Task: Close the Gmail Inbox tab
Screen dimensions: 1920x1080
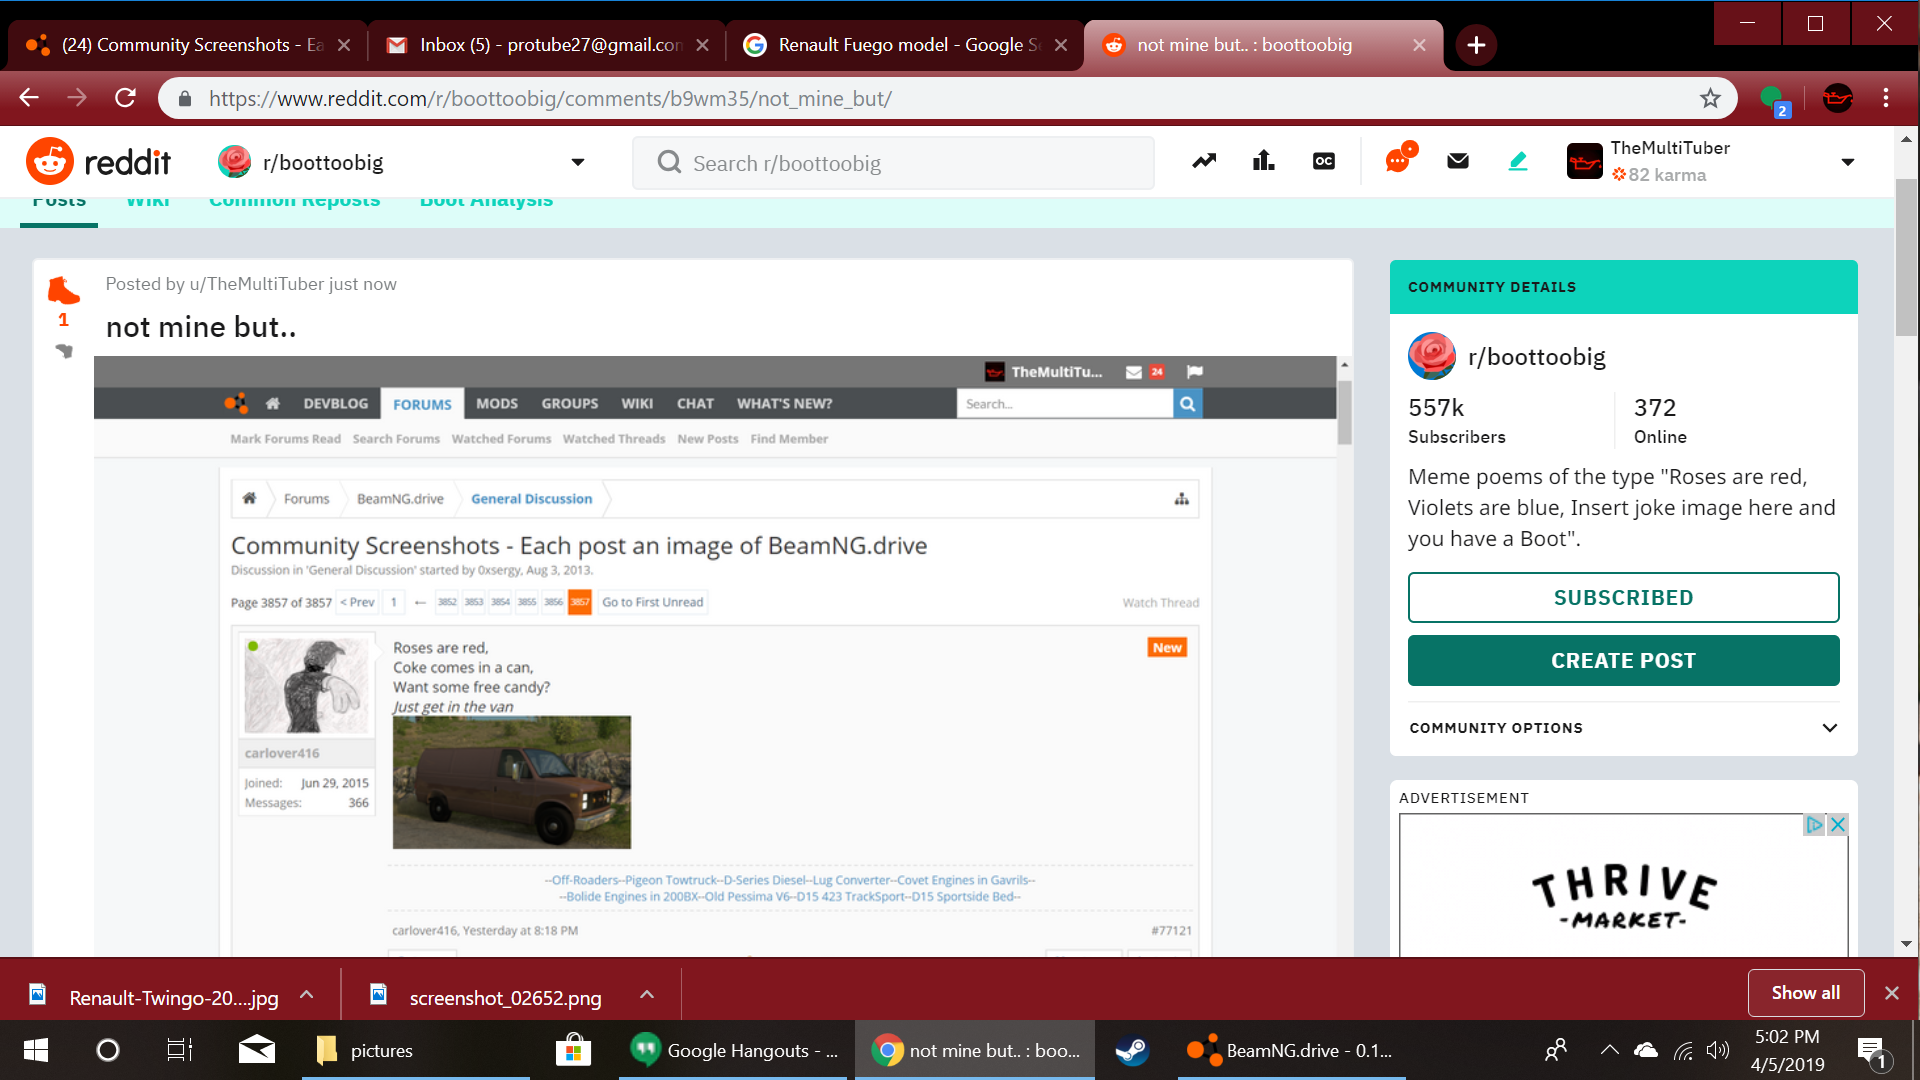Action: [x=702, y=45]
